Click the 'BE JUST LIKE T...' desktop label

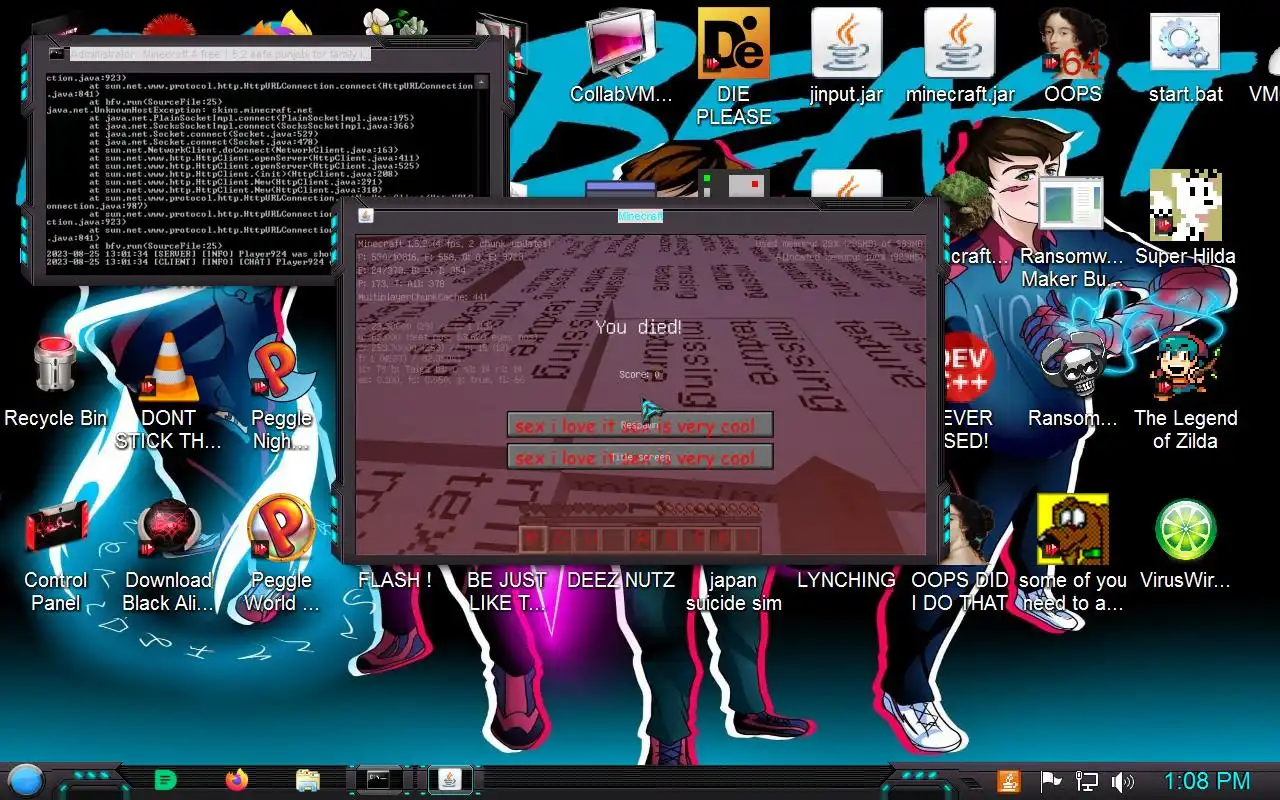click(x=507, y=591)
